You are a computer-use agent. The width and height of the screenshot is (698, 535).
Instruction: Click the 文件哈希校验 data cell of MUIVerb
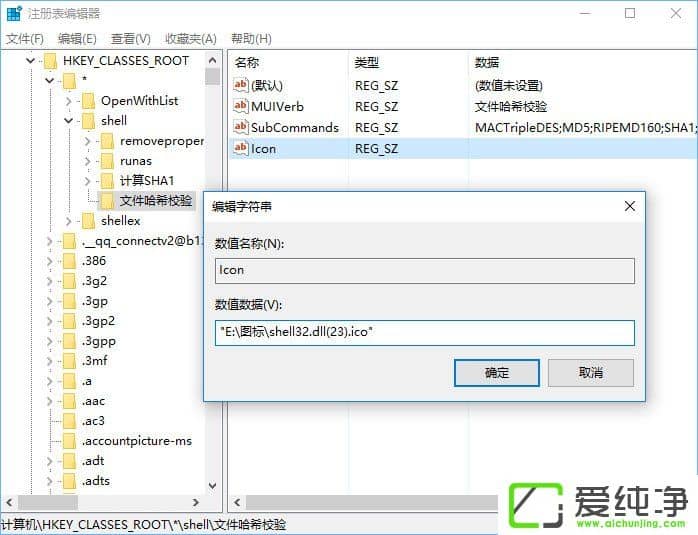(x=511, y=107)
